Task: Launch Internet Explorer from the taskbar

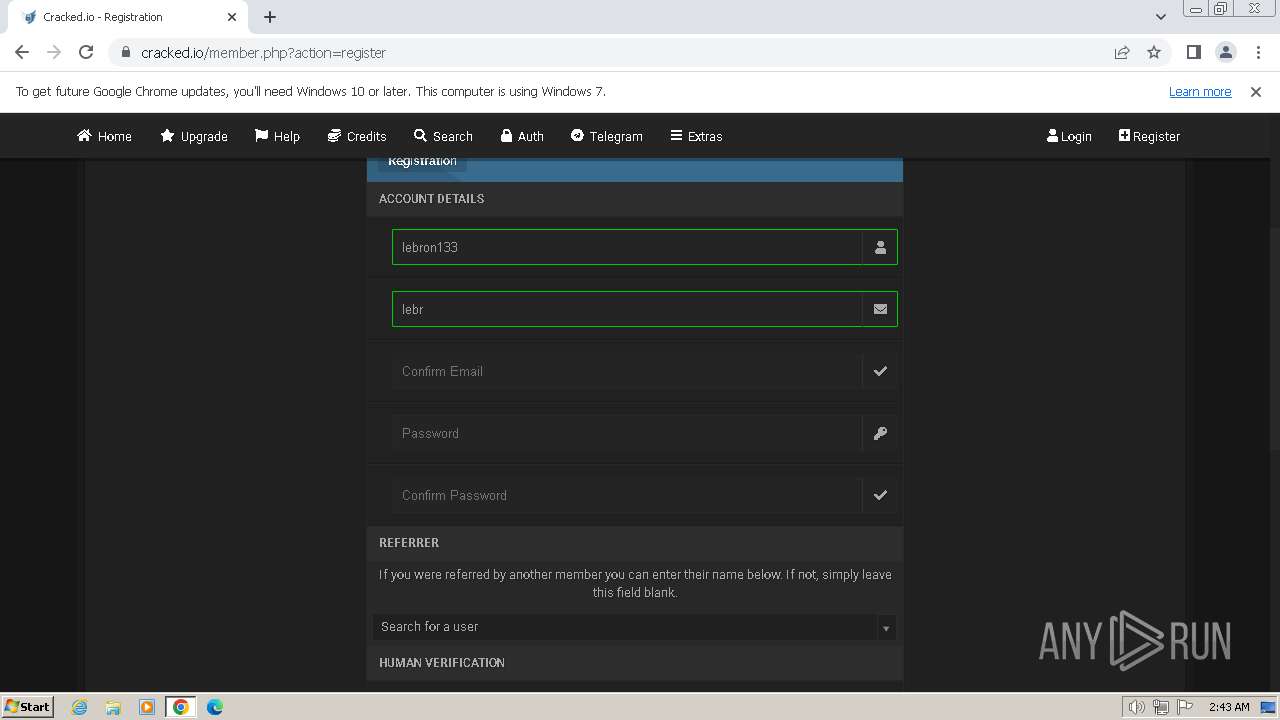Action: (x=79, y=707)
